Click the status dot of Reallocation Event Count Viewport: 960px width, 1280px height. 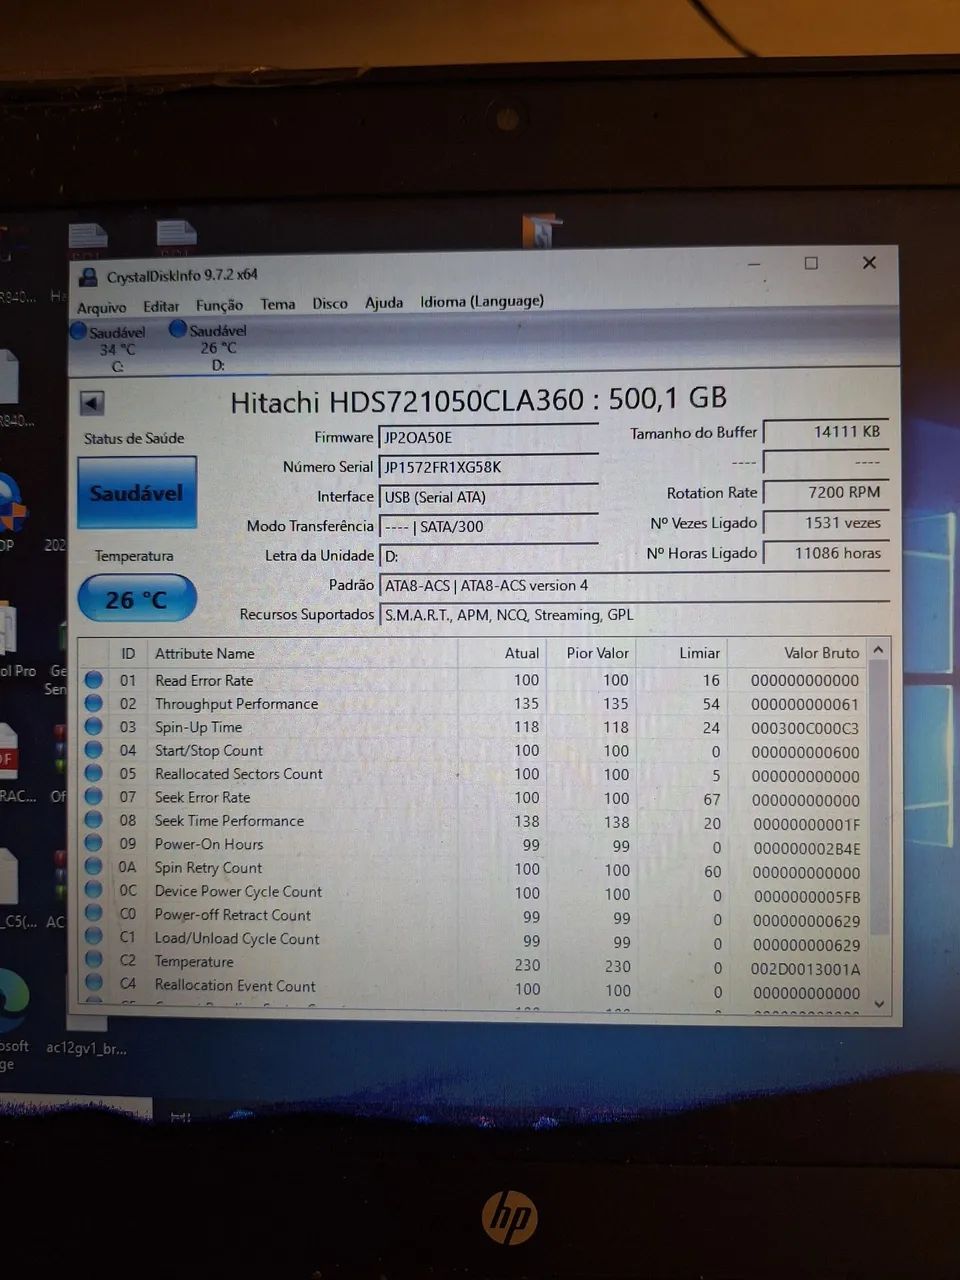94,983
